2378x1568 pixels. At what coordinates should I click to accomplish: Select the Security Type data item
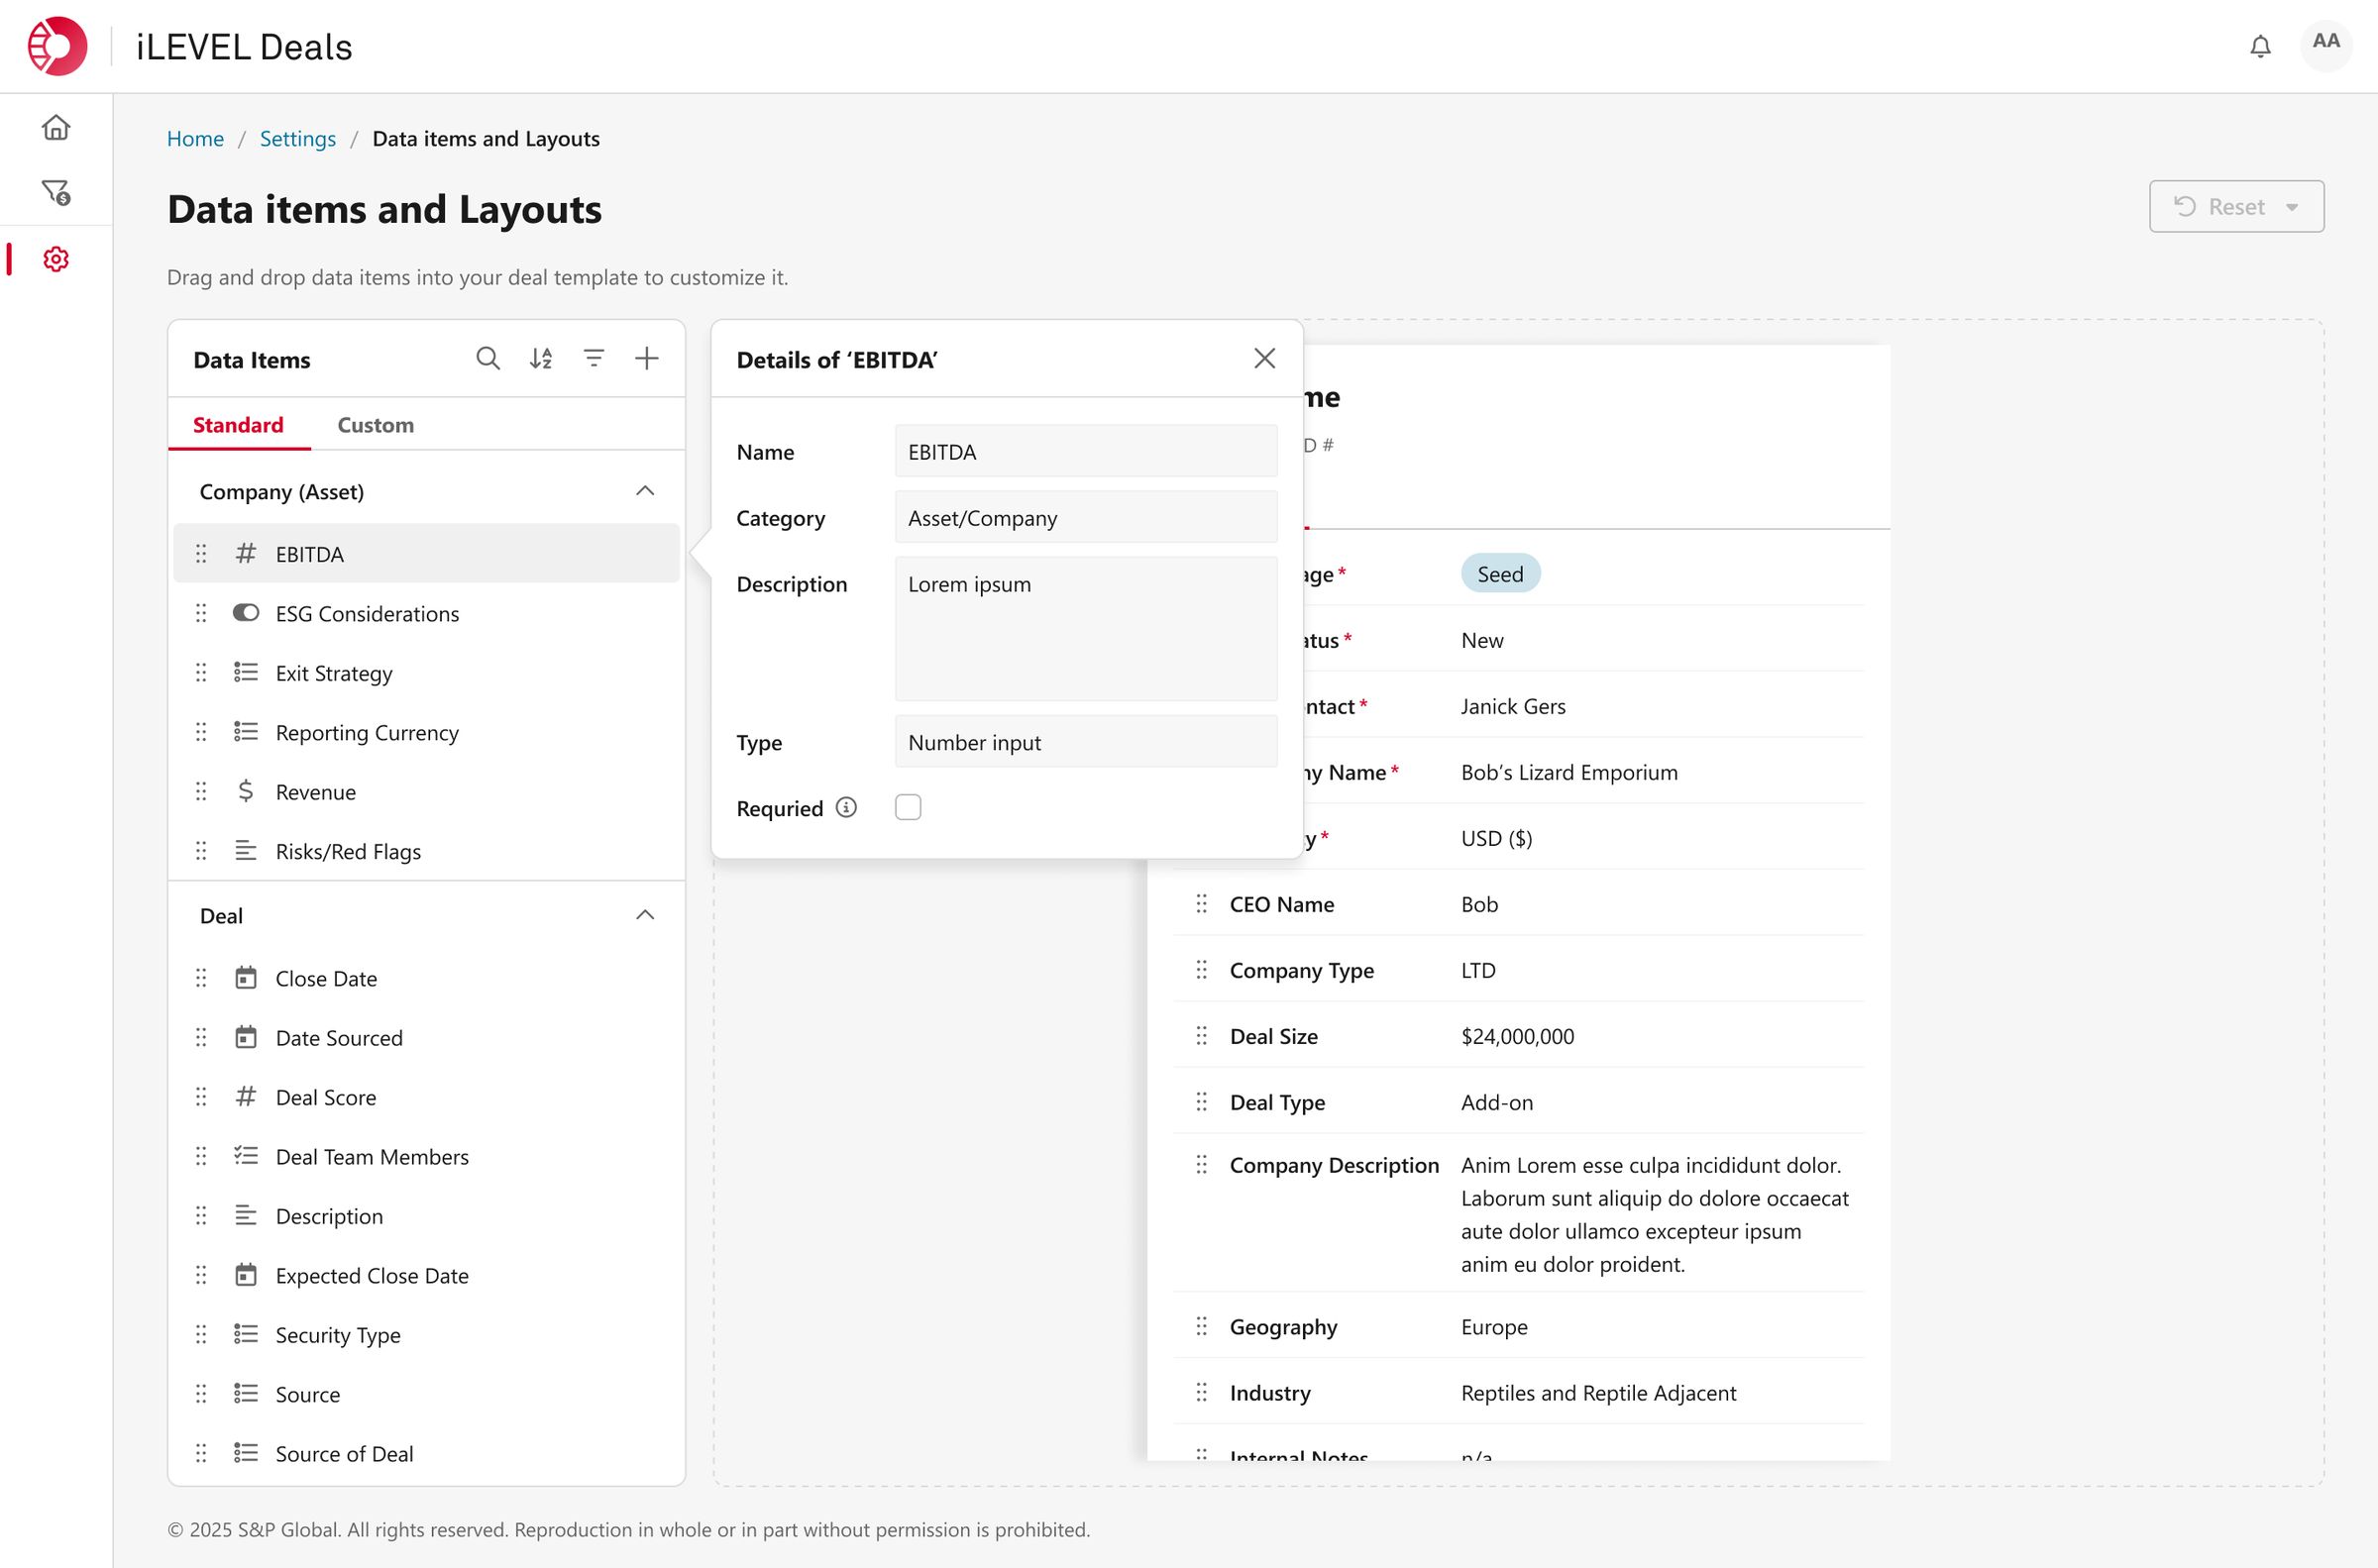(x=426, y=1335)
